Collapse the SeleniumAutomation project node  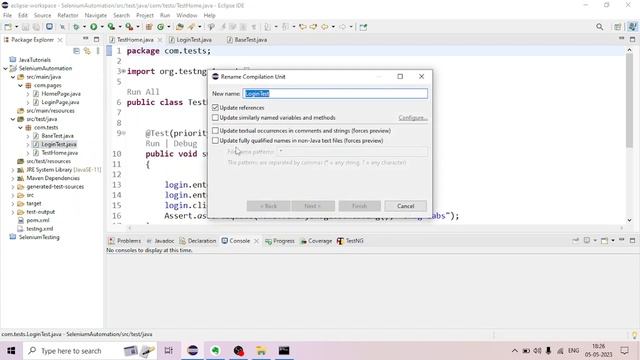point(5,69)
